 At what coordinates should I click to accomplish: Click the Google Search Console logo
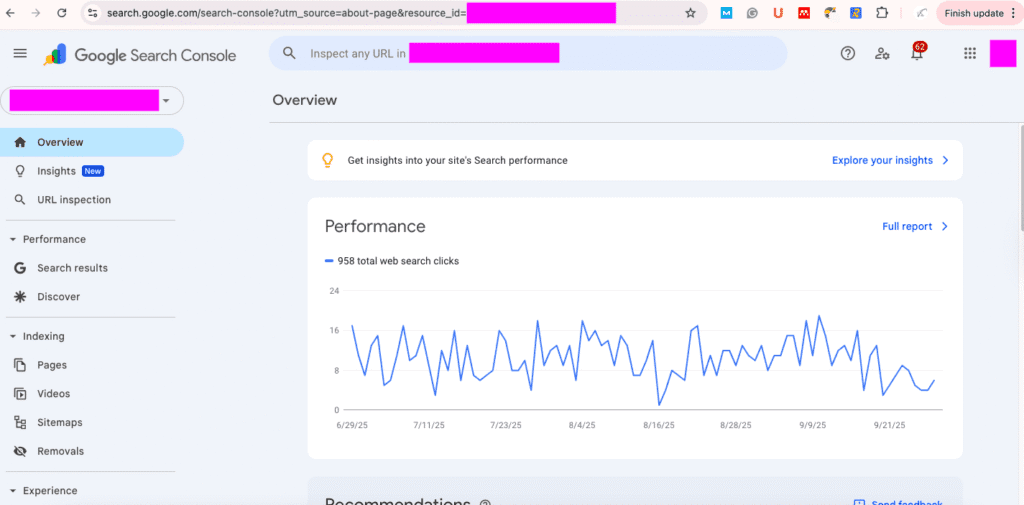coord(140,55)
